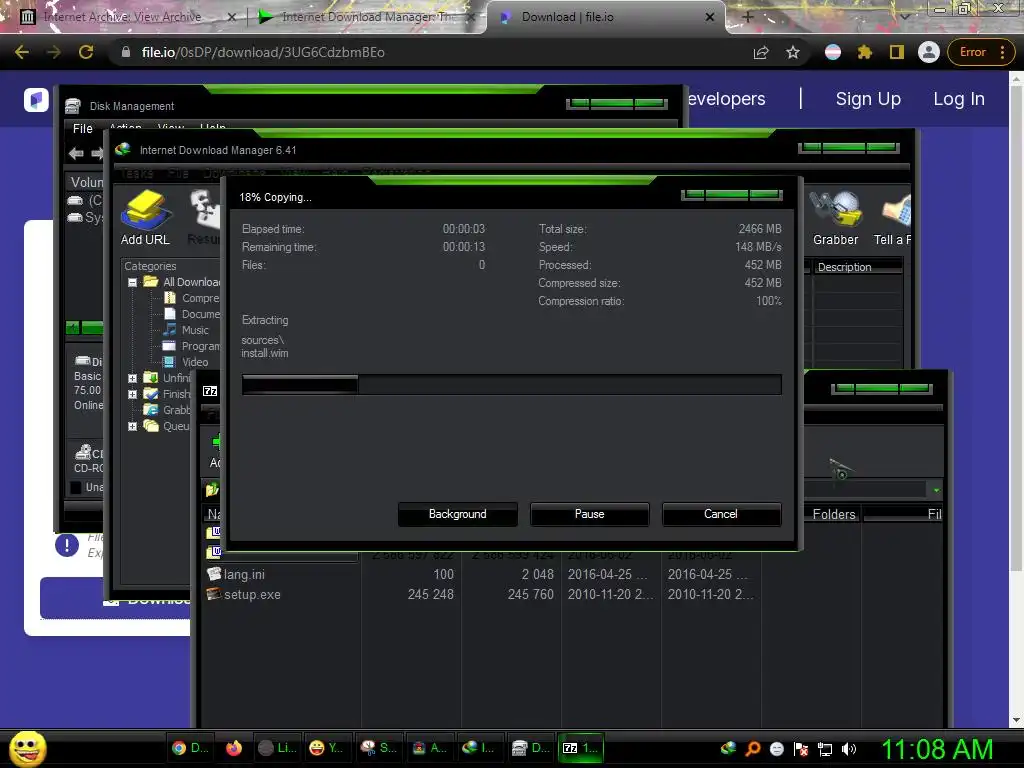Image resolution: width=1024 pixels, height=768 pixels.
Task: Cancel the extraction in the Copying dialog
Action: 720,514
